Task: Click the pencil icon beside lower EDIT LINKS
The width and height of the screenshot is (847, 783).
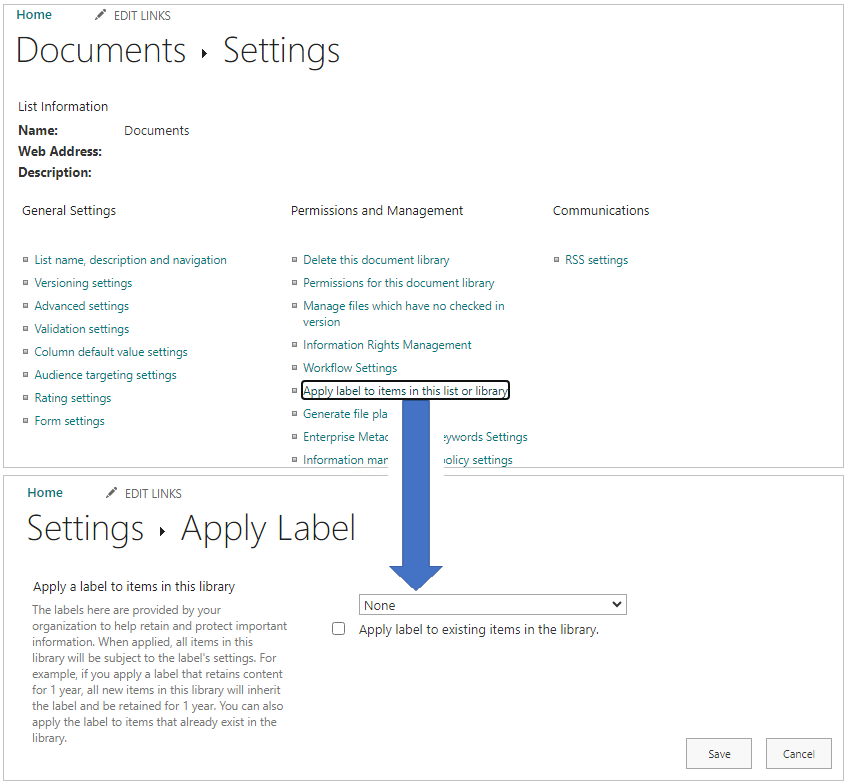Action: [110, 492]
